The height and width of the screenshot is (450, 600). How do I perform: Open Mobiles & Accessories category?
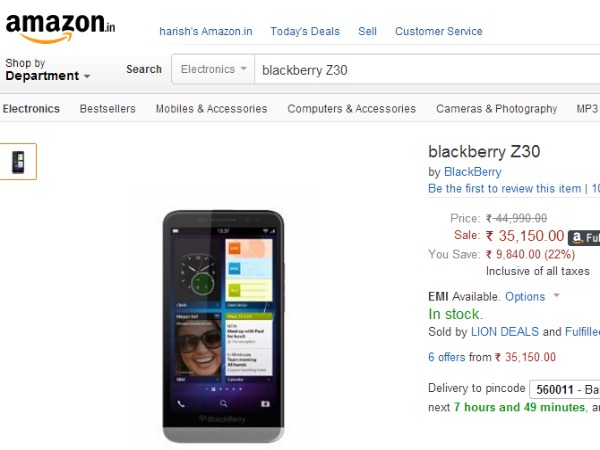point(211,109)
